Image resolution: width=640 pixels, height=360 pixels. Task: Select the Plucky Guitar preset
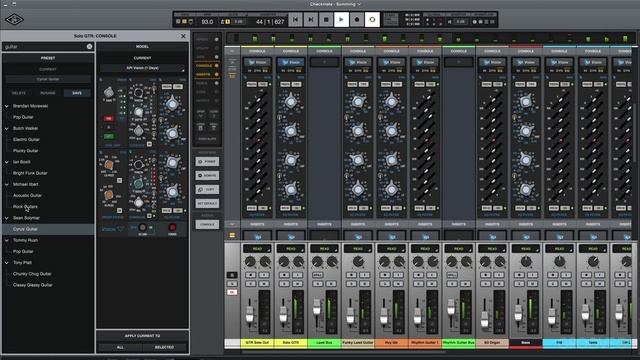26,151
